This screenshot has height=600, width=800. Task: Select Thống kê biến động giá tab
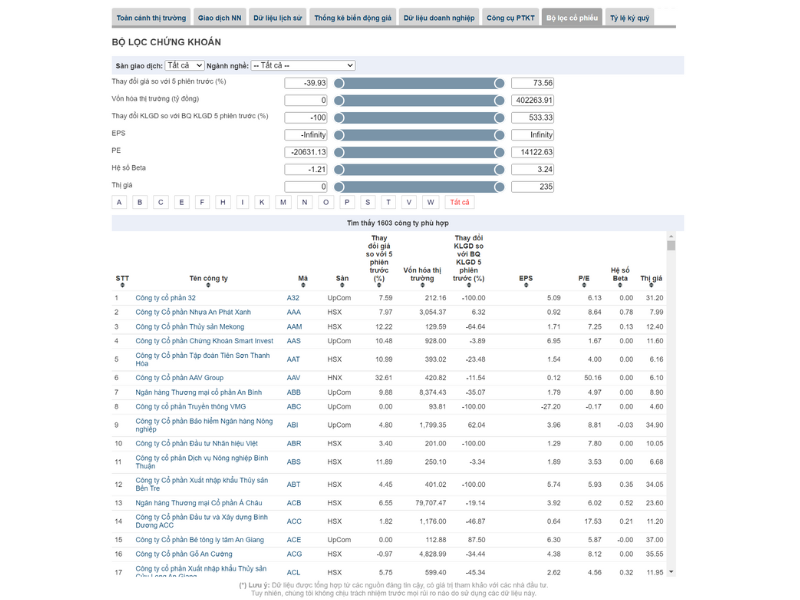click(x=353, y=18)
